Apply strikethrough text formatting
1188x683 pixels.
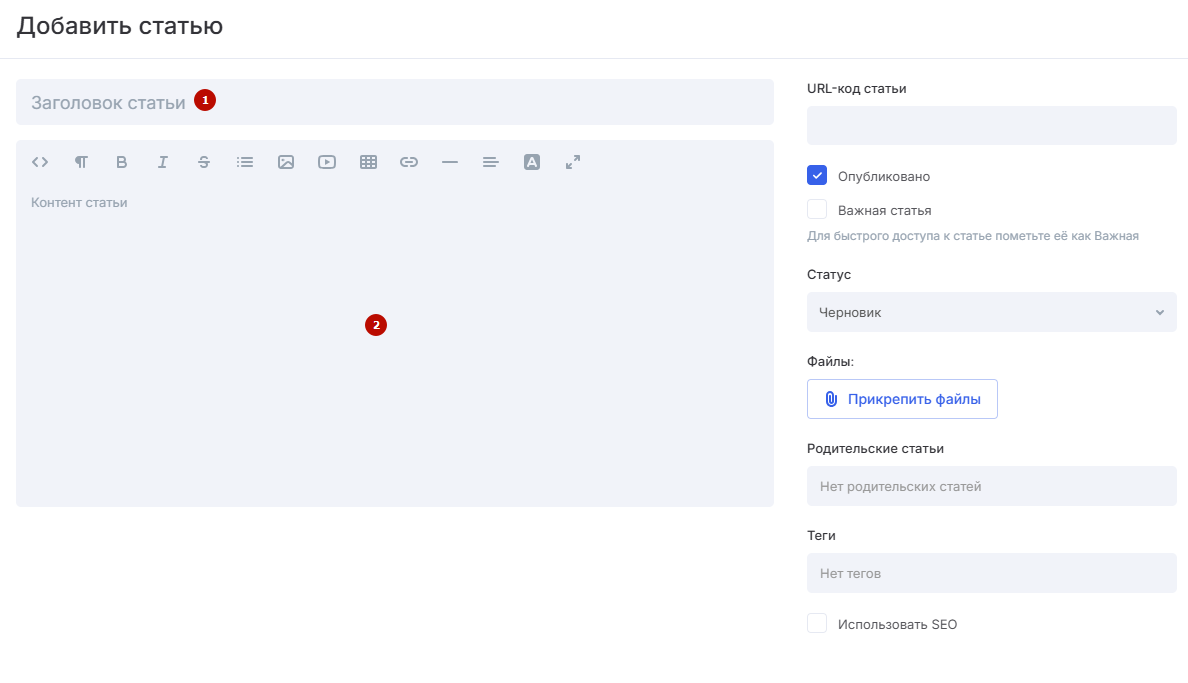pyautogui.click(x=204, y=162)
